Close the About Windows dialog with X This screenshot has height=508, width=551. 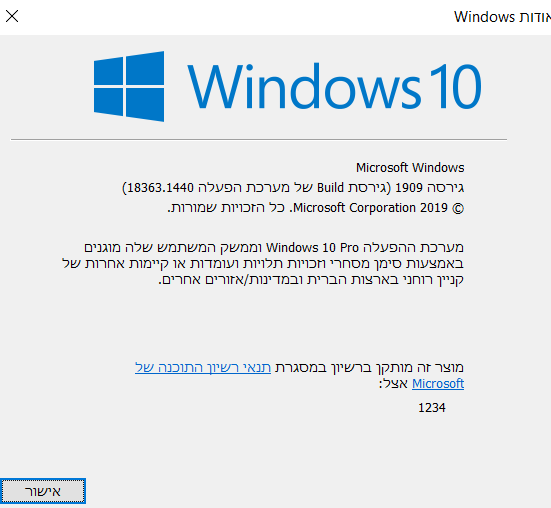point(12,16)
